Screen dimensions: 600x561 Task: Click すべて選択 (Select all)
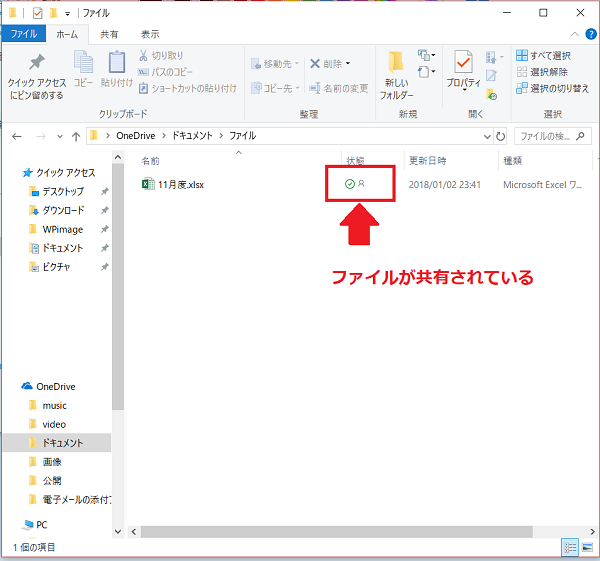543,55
